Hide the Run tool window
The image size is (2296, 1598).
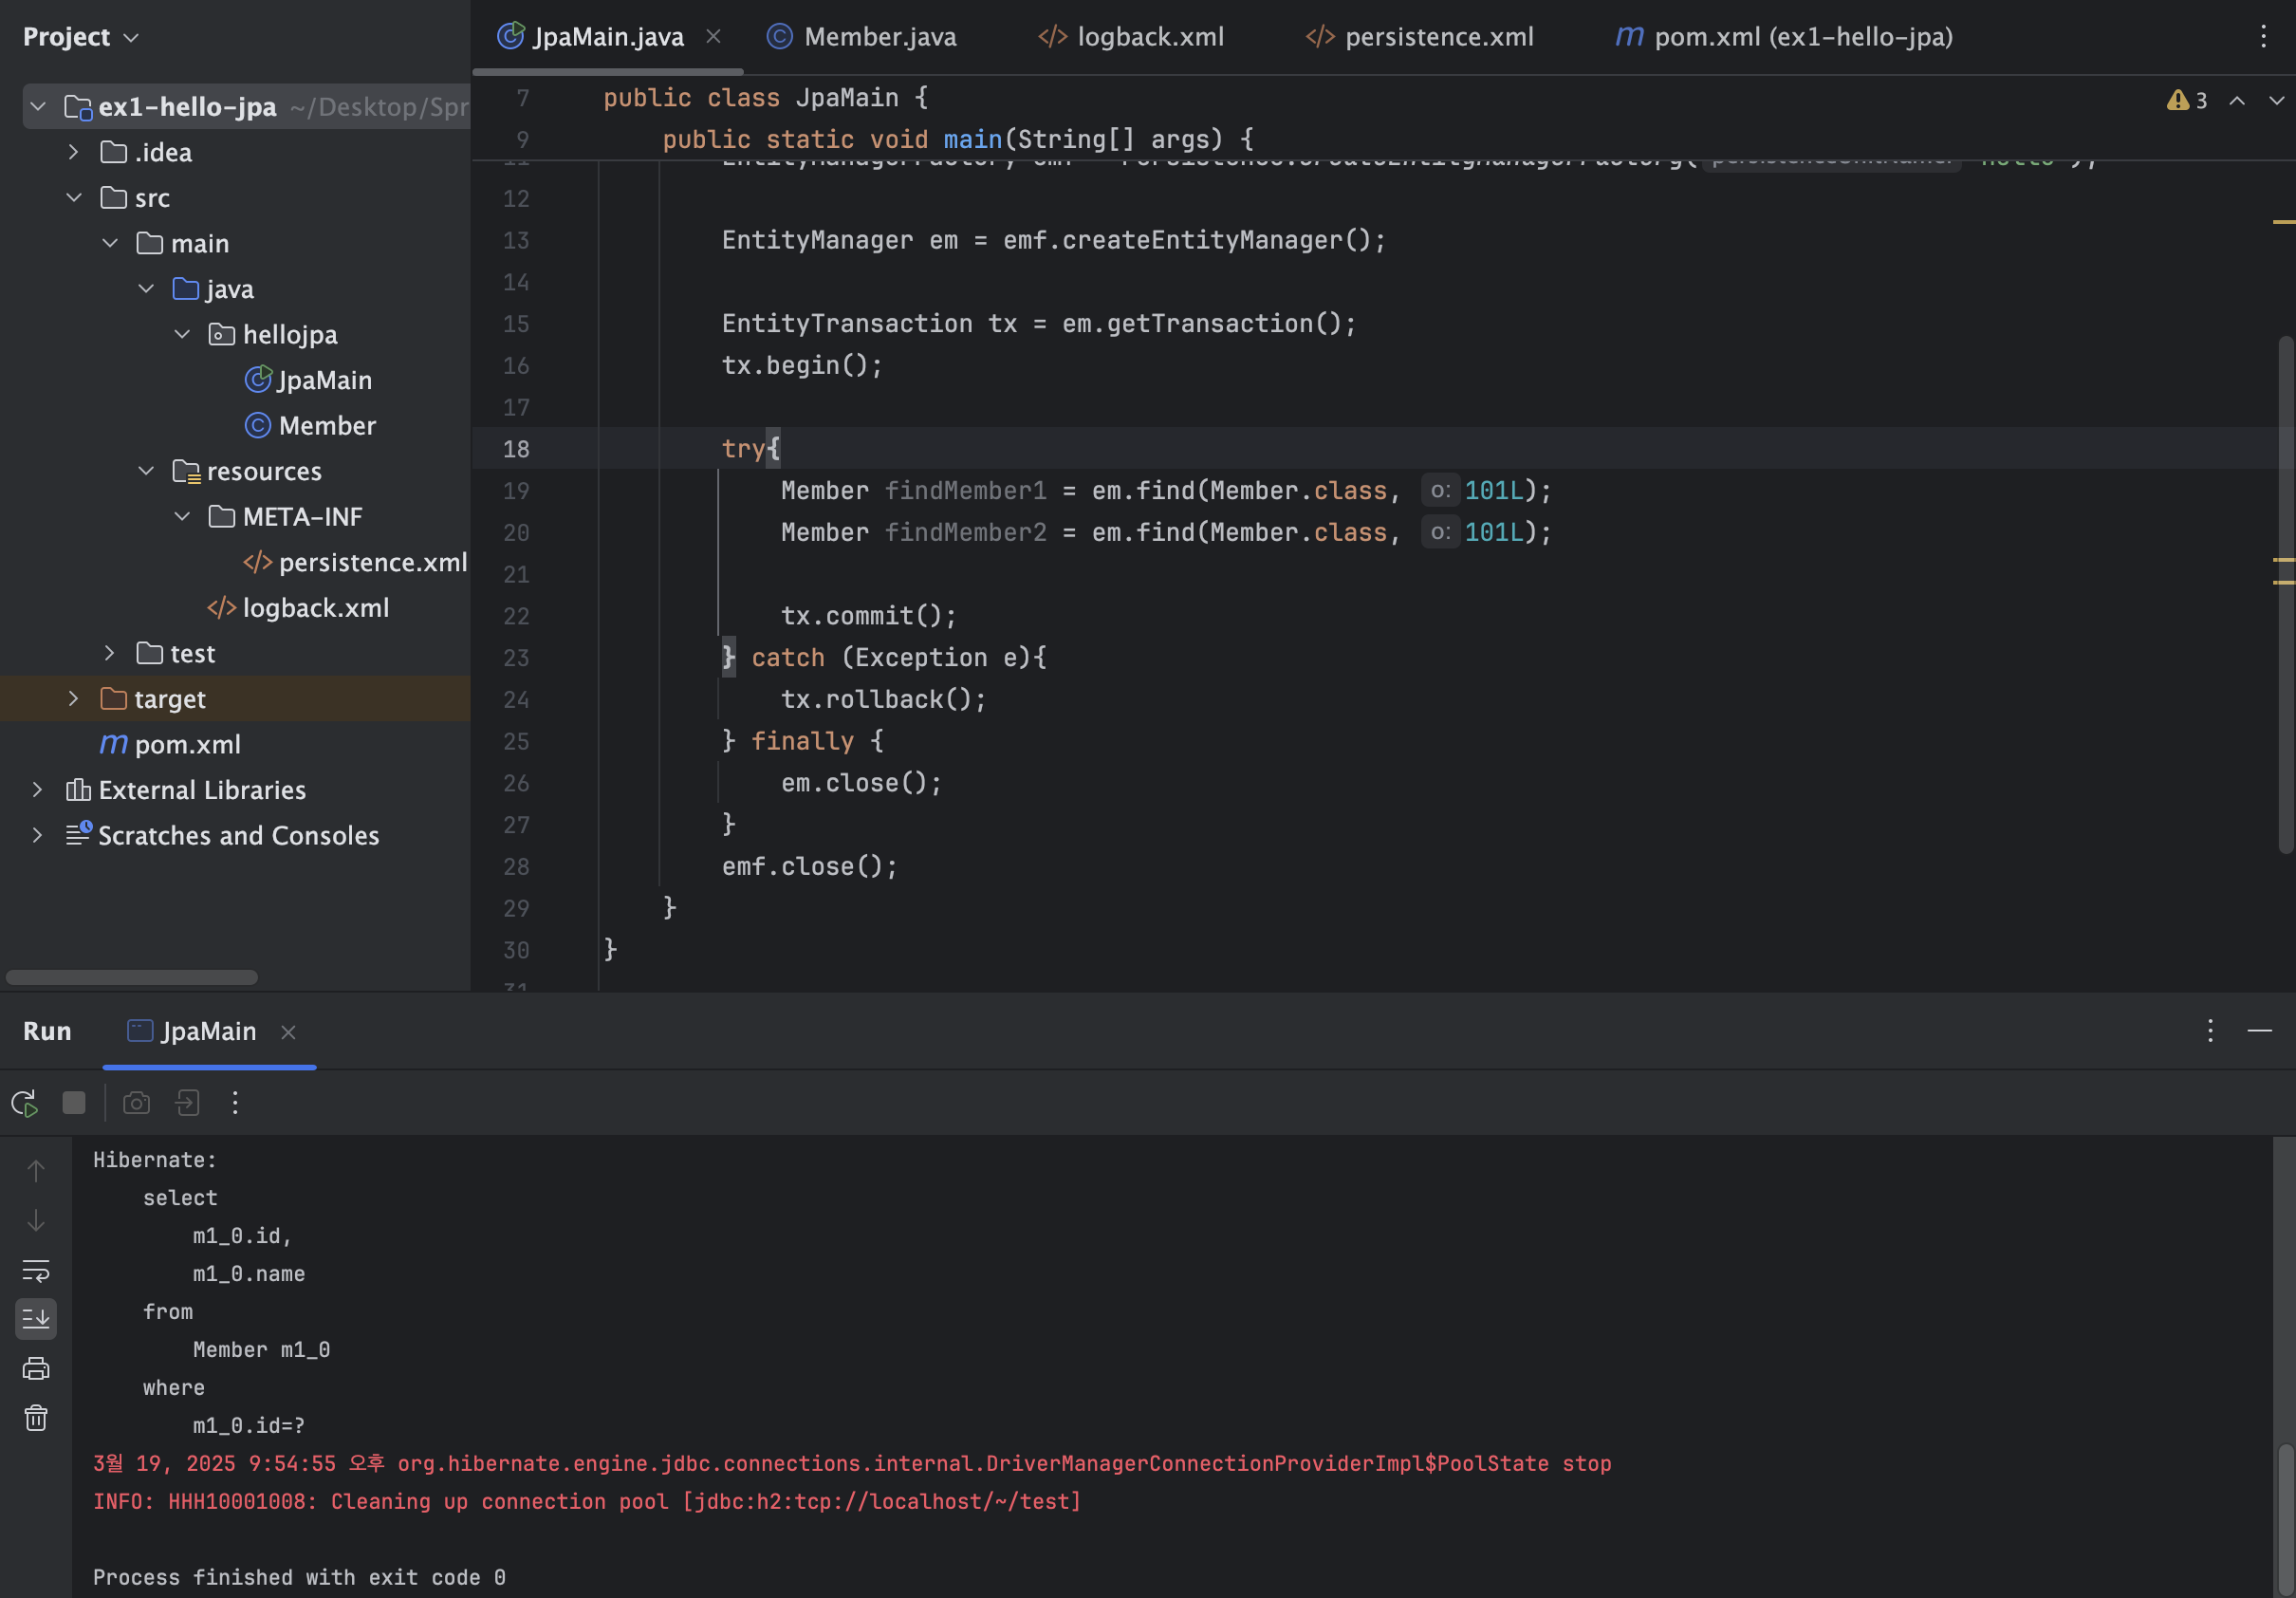2260,1031
